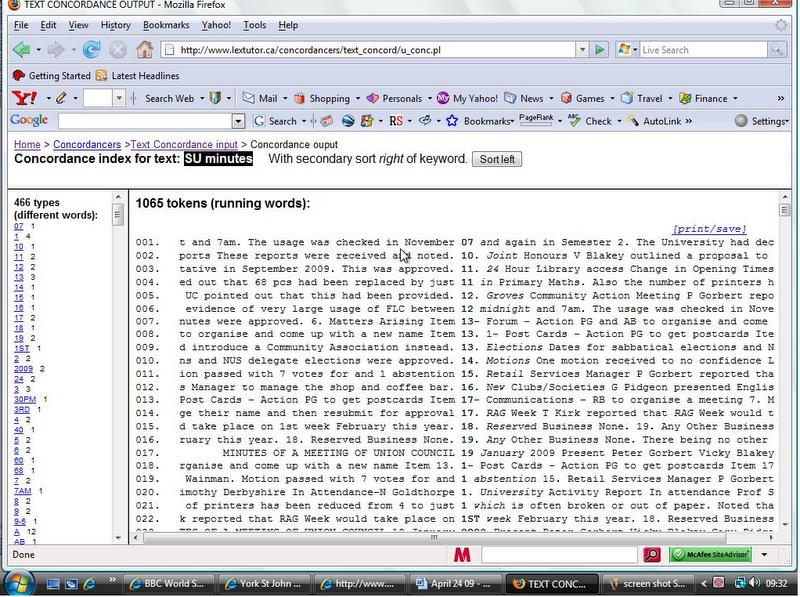Go to the home page icon
Viewport: 800px width, 597px height.
point(145,49)
